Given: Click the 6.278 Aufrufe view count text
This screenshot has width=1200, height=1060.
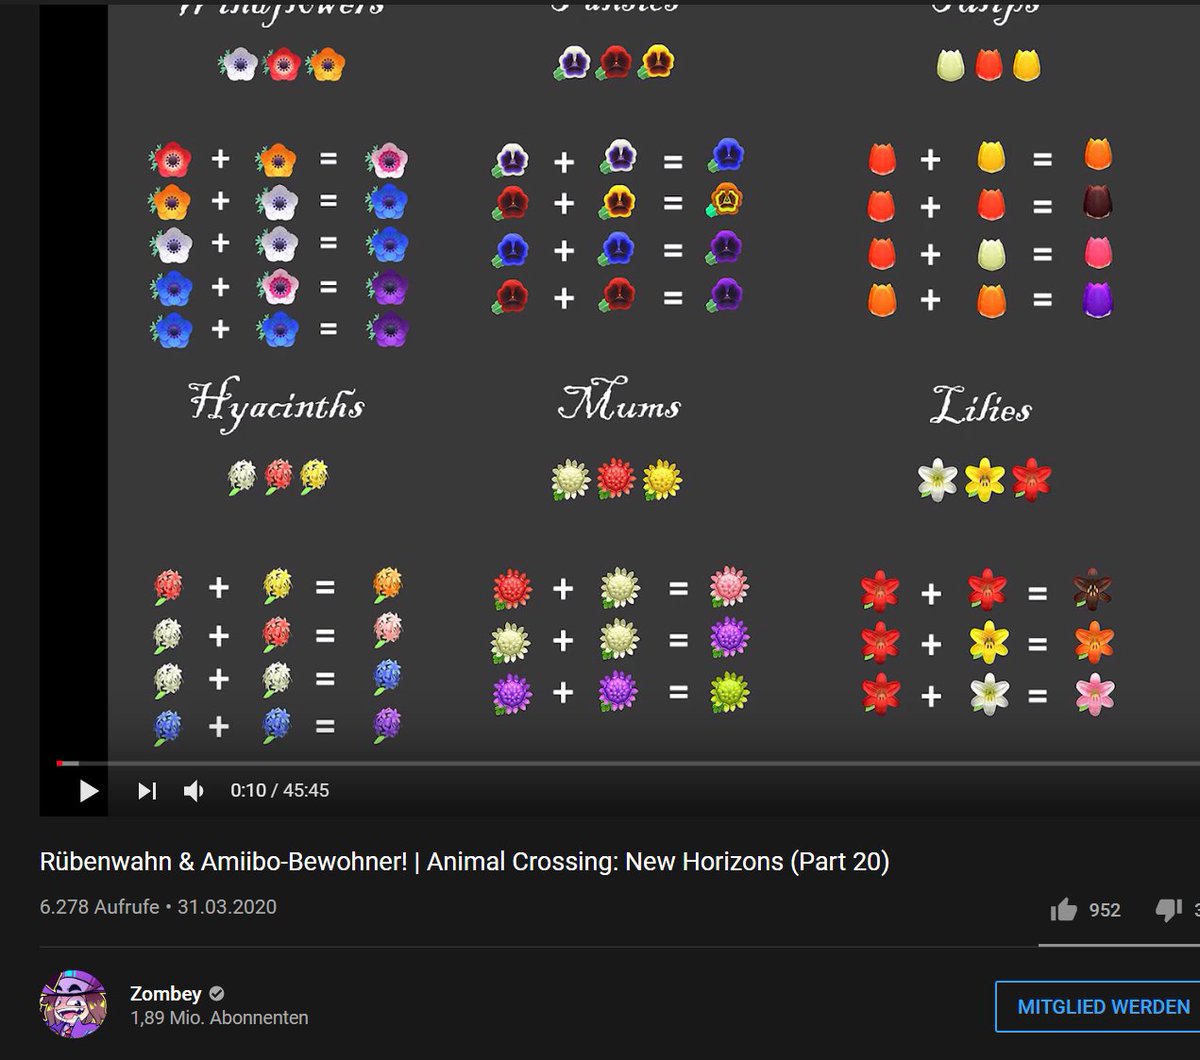Looking at the screenshot, I should coord(99,907).
